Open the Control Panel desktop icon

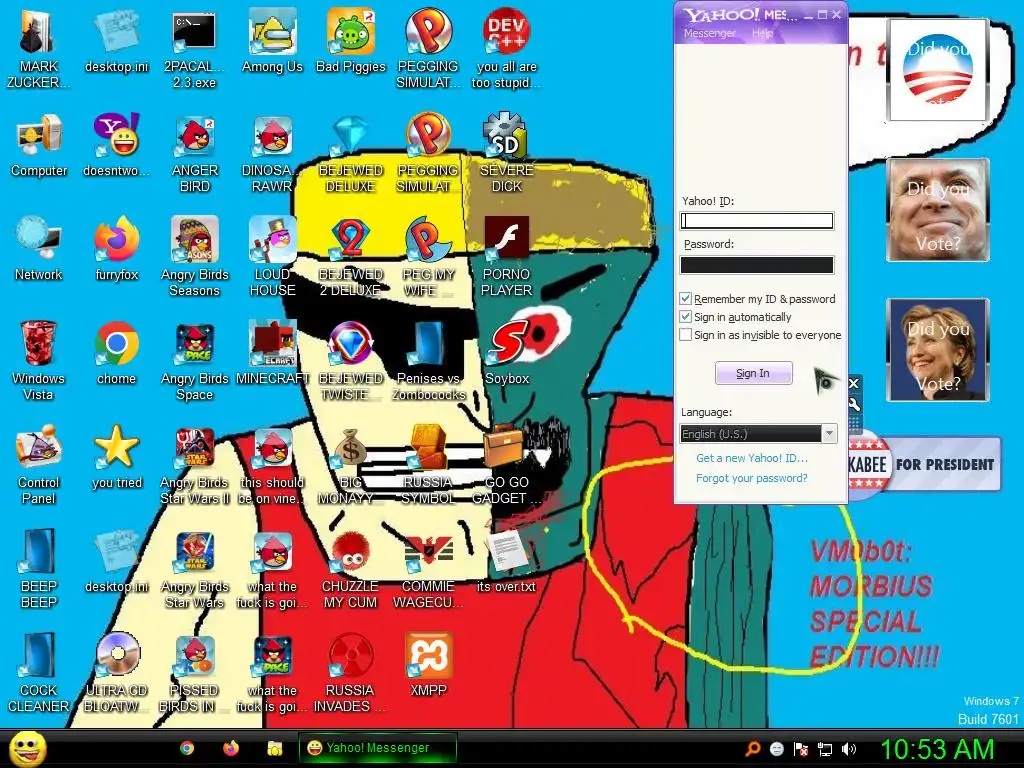[x=38, y=464]
